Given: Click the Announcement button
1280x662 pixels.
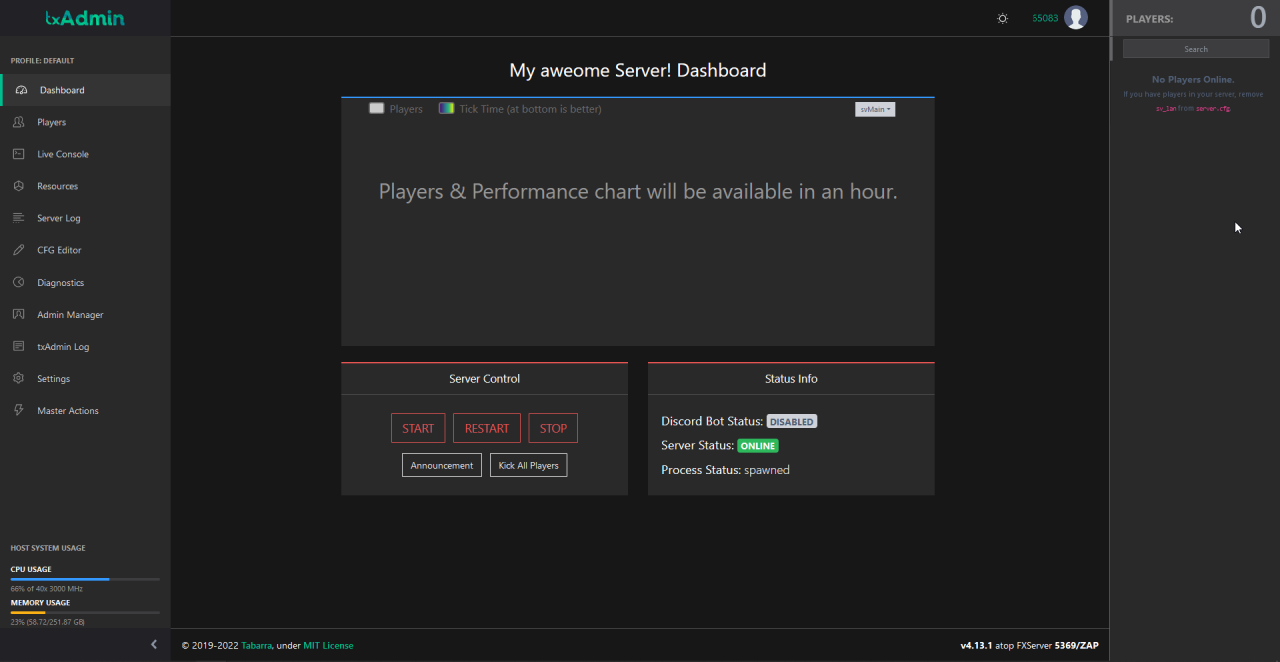Looking at the screenshot, I should (442, 465).
